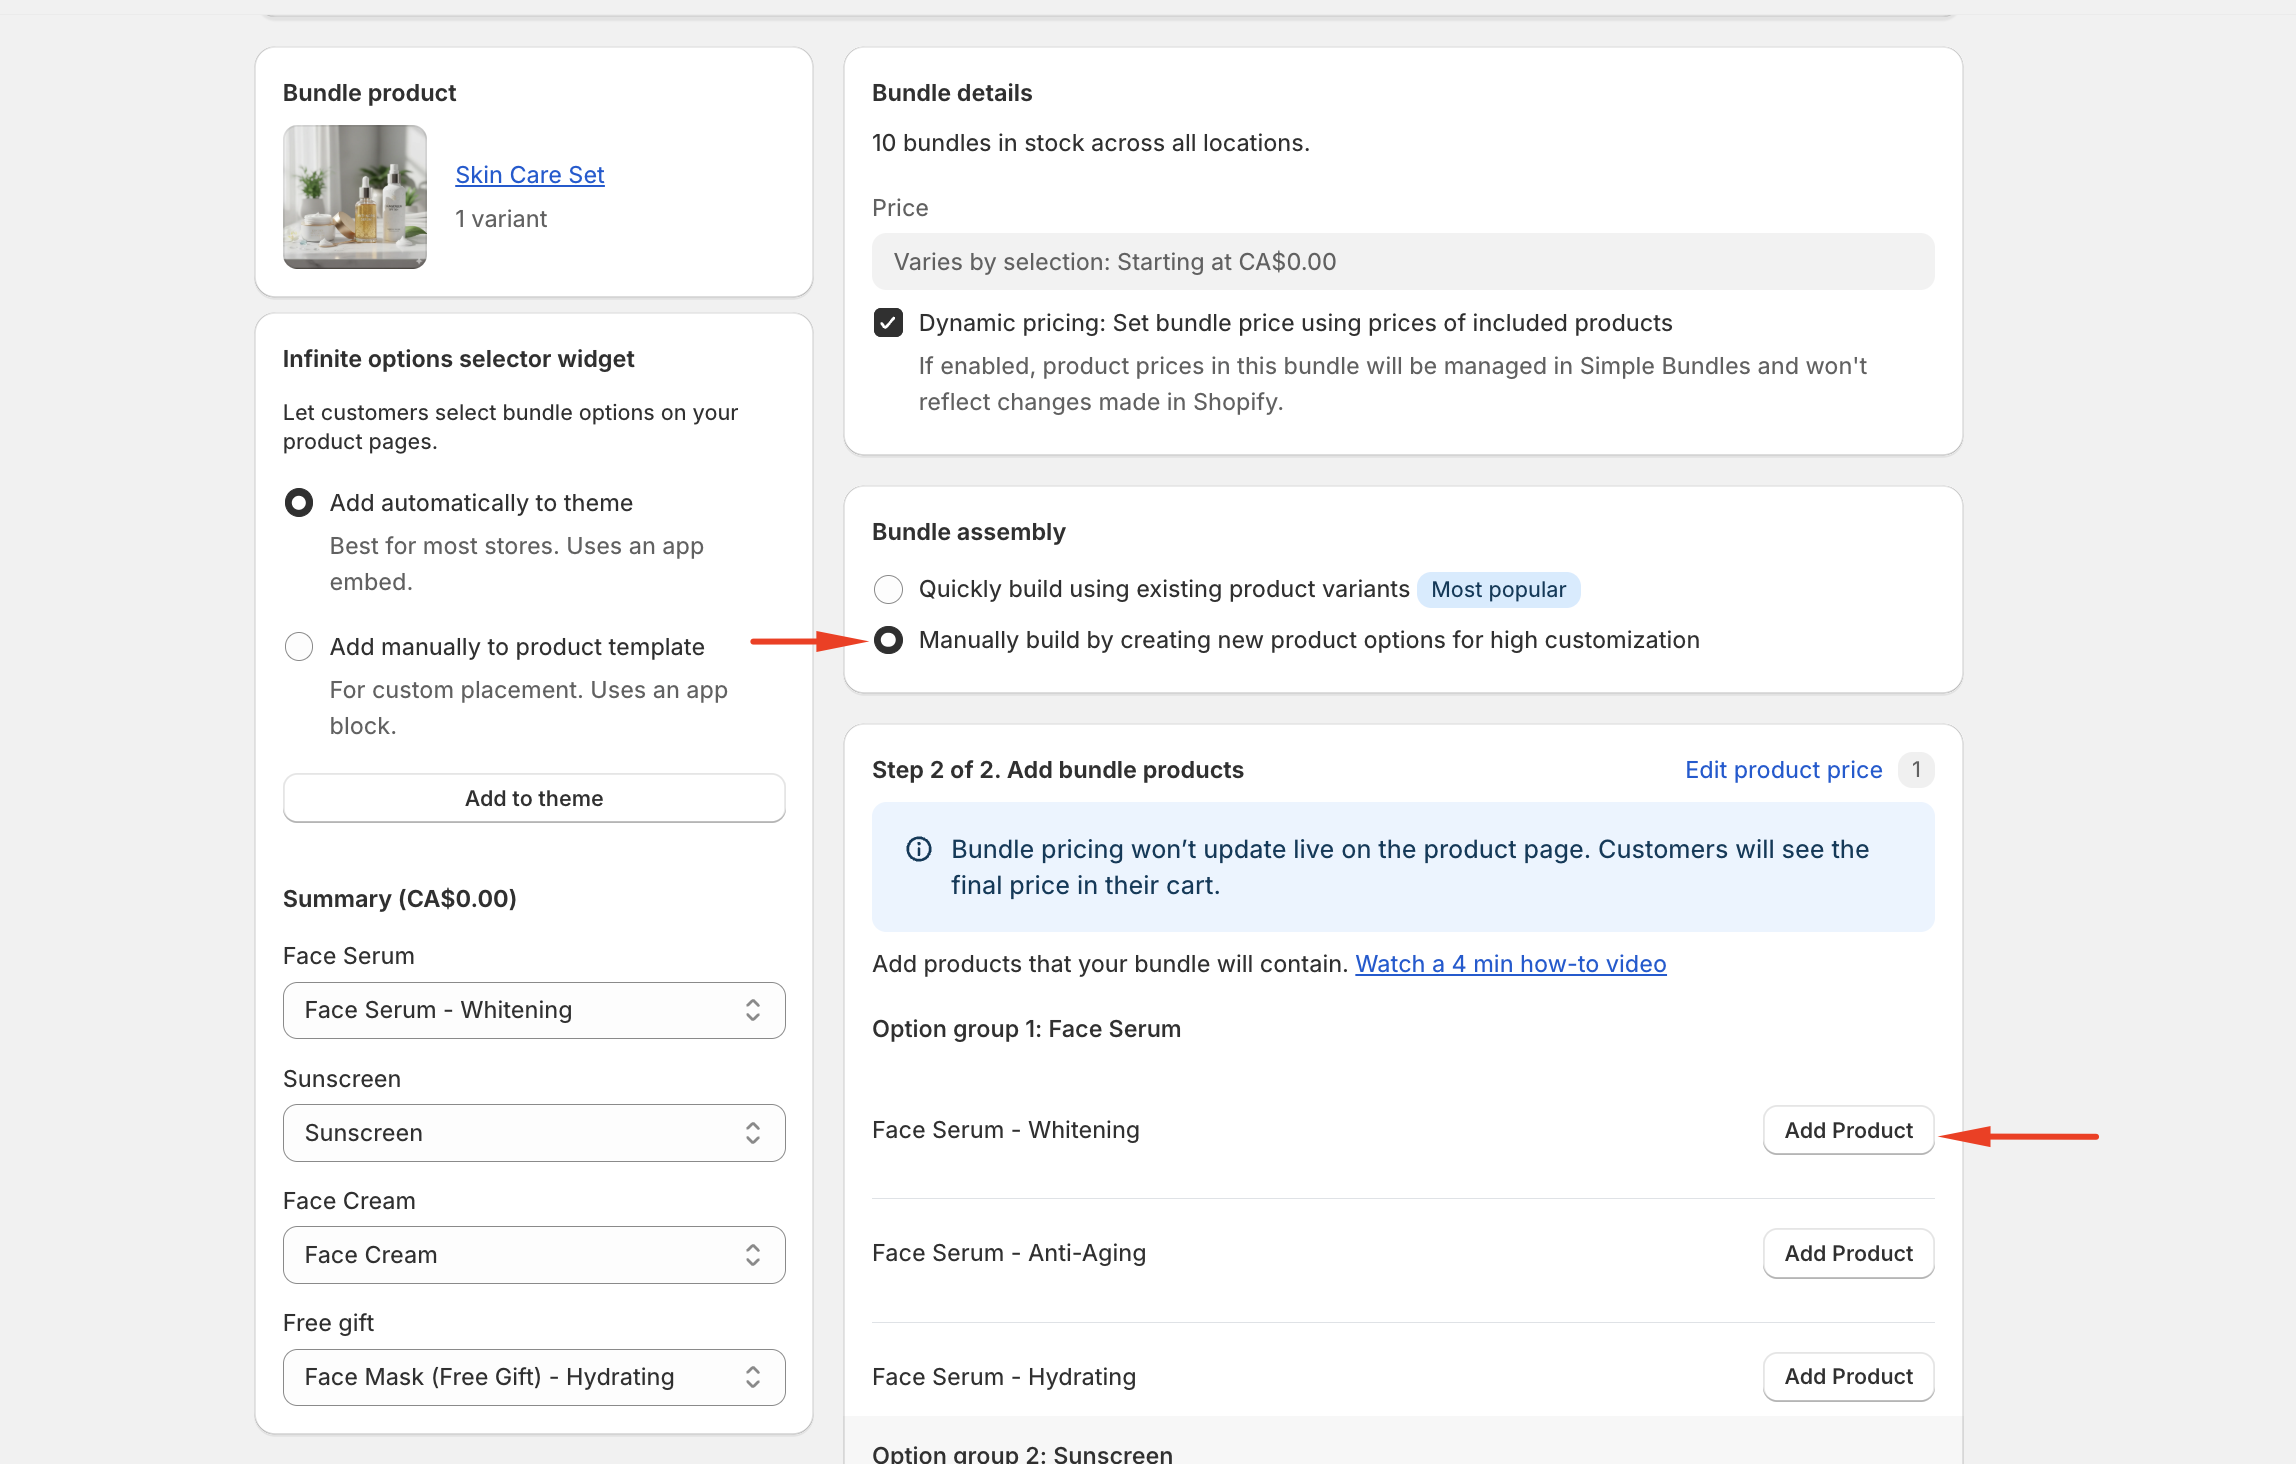Add Product for Face Serum - Anti-Aging
This screenshot has width=2296, height=1464.
(x=1847, y=1253)
